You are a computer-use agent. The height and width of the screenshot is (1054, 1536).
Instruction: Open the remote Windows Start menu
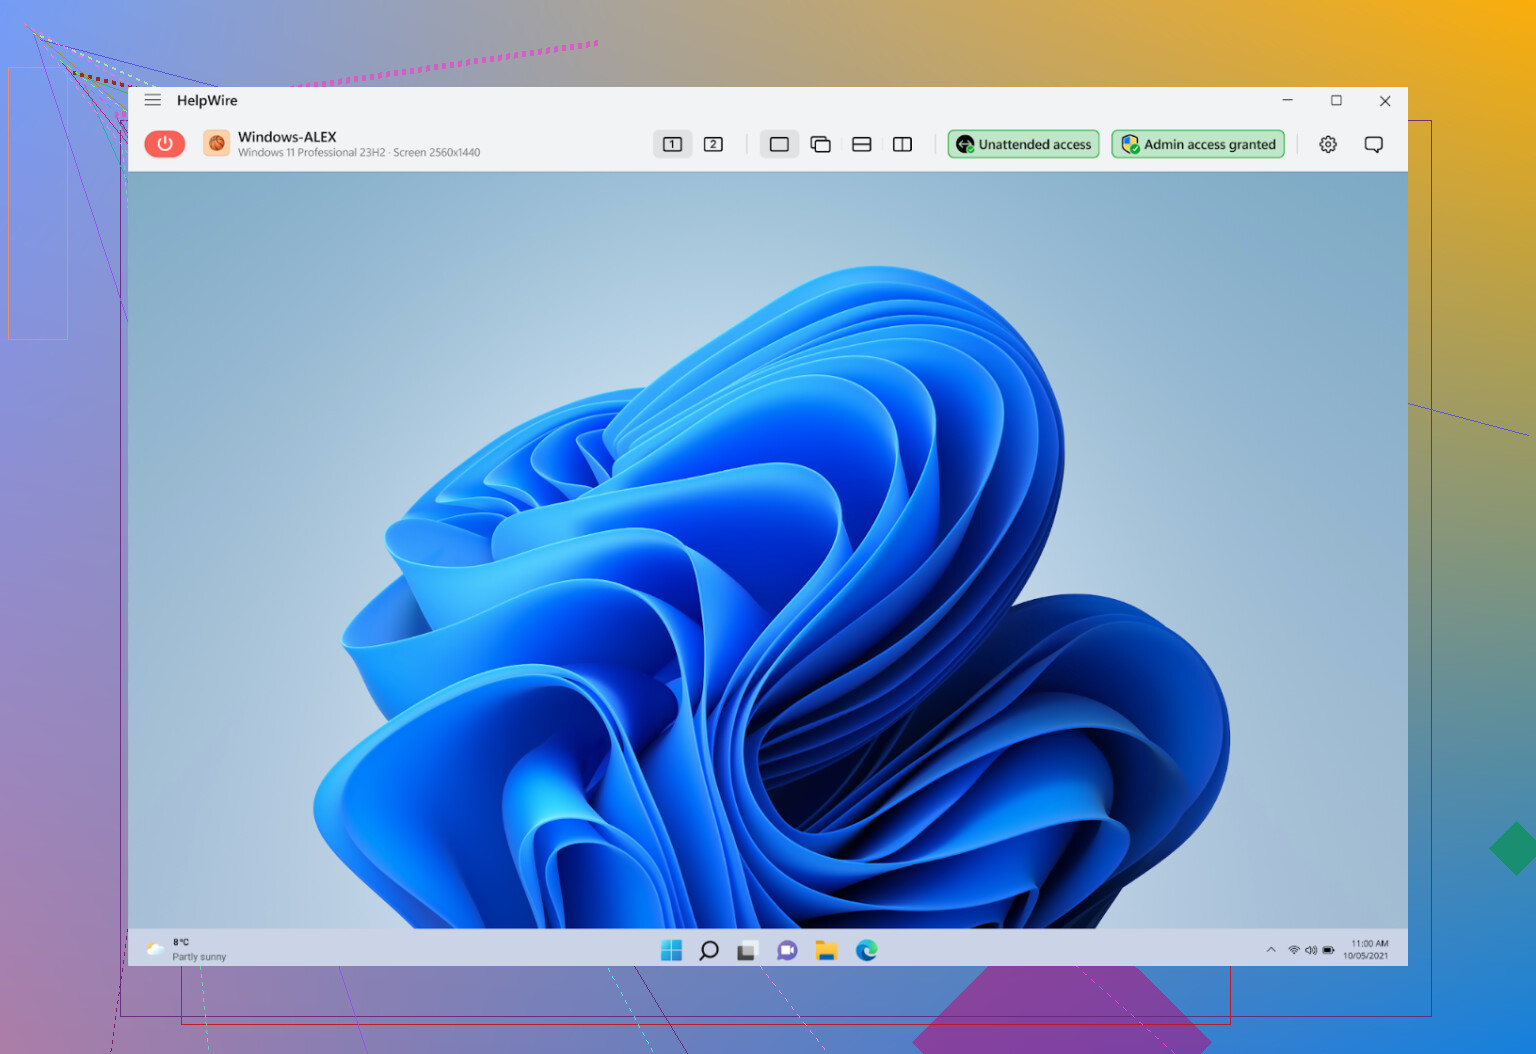click(671, 950)
